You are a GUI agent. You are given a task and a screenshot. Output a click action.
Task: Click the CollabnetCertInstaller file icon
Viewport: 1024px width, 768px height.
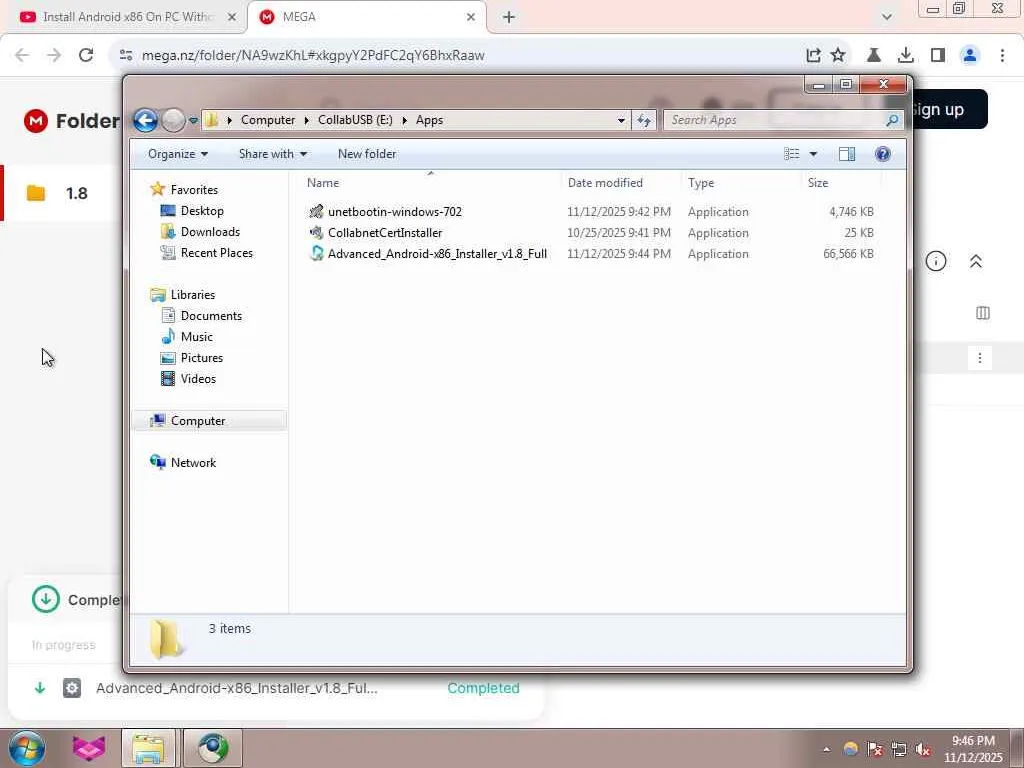[316, 232]
